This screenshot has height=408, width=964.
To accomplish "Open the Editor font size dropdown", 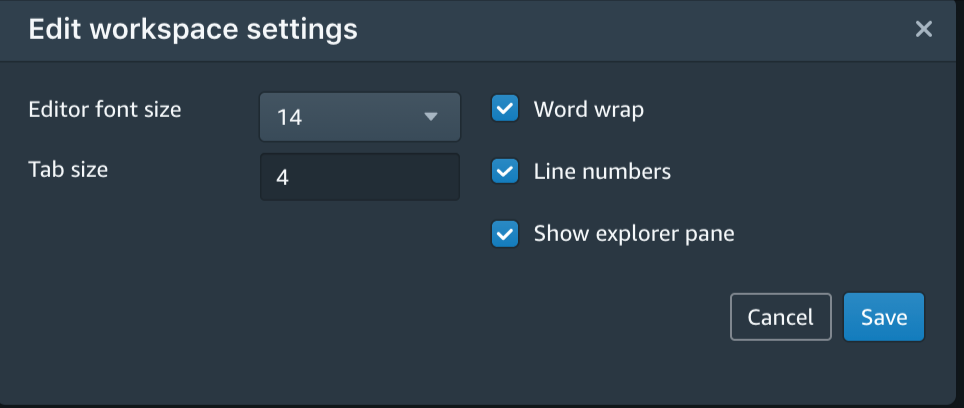I will [x=359, y=117].
